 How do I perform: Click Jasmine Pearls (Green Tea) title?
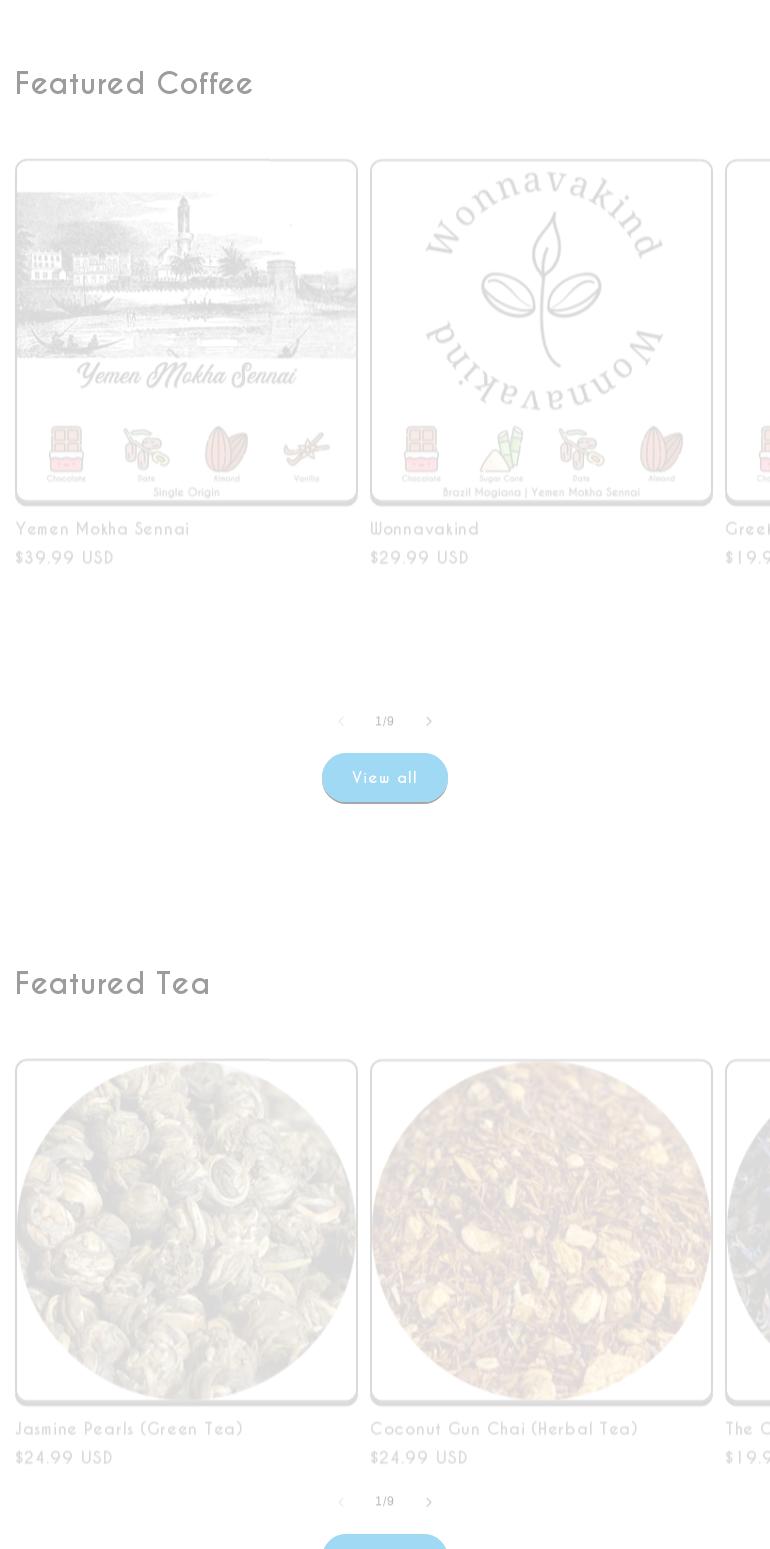(129, 1429)
